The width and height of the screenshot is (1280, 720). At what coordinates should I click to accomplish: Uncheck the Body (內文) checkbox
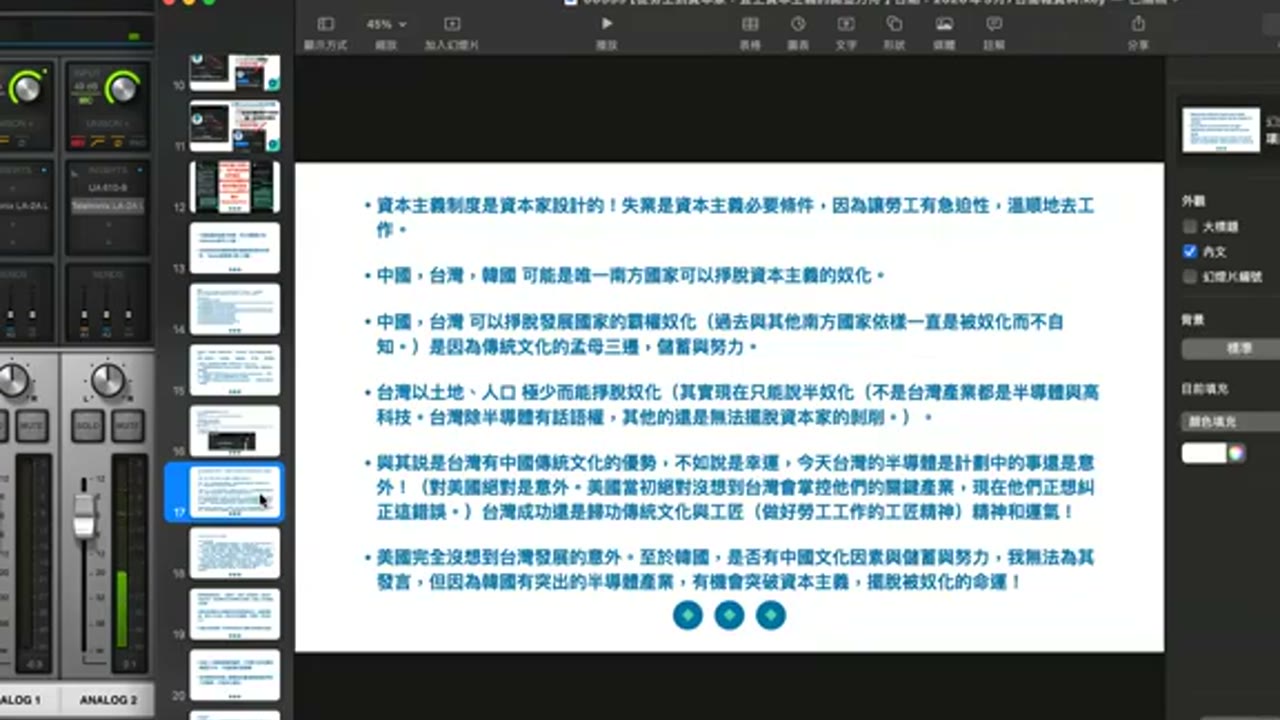pos(1190,252)
